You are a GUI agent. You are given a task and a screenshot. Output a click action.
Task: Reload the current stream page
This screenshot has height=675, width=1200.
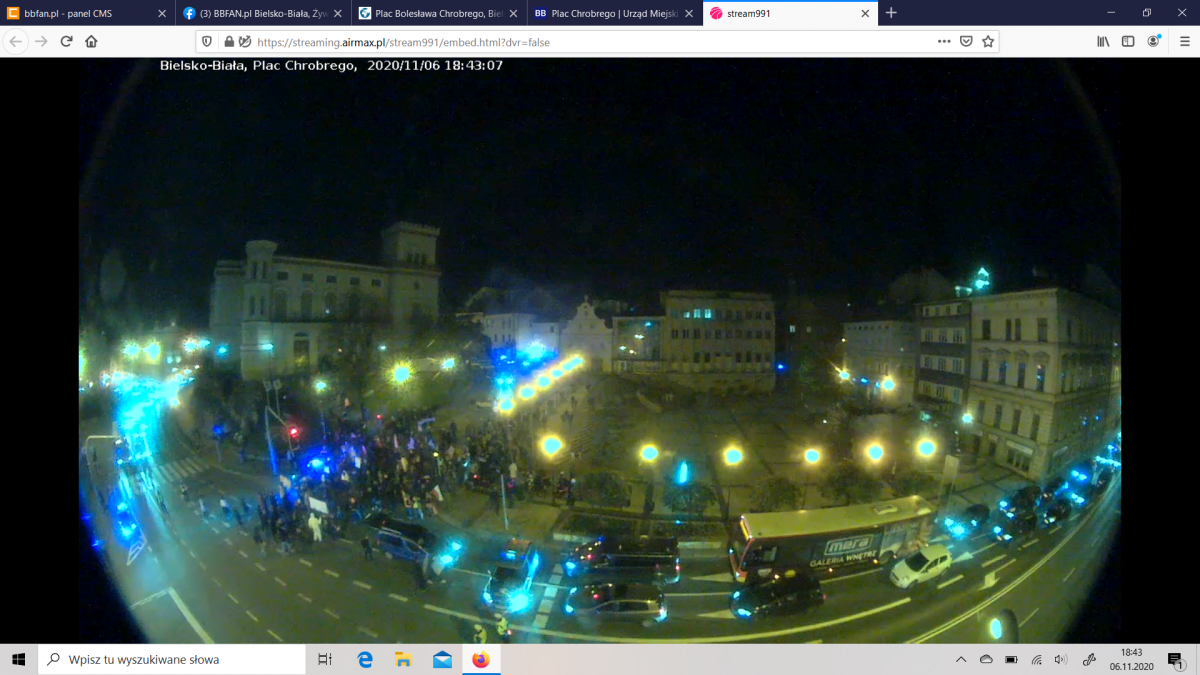(67, 42)
